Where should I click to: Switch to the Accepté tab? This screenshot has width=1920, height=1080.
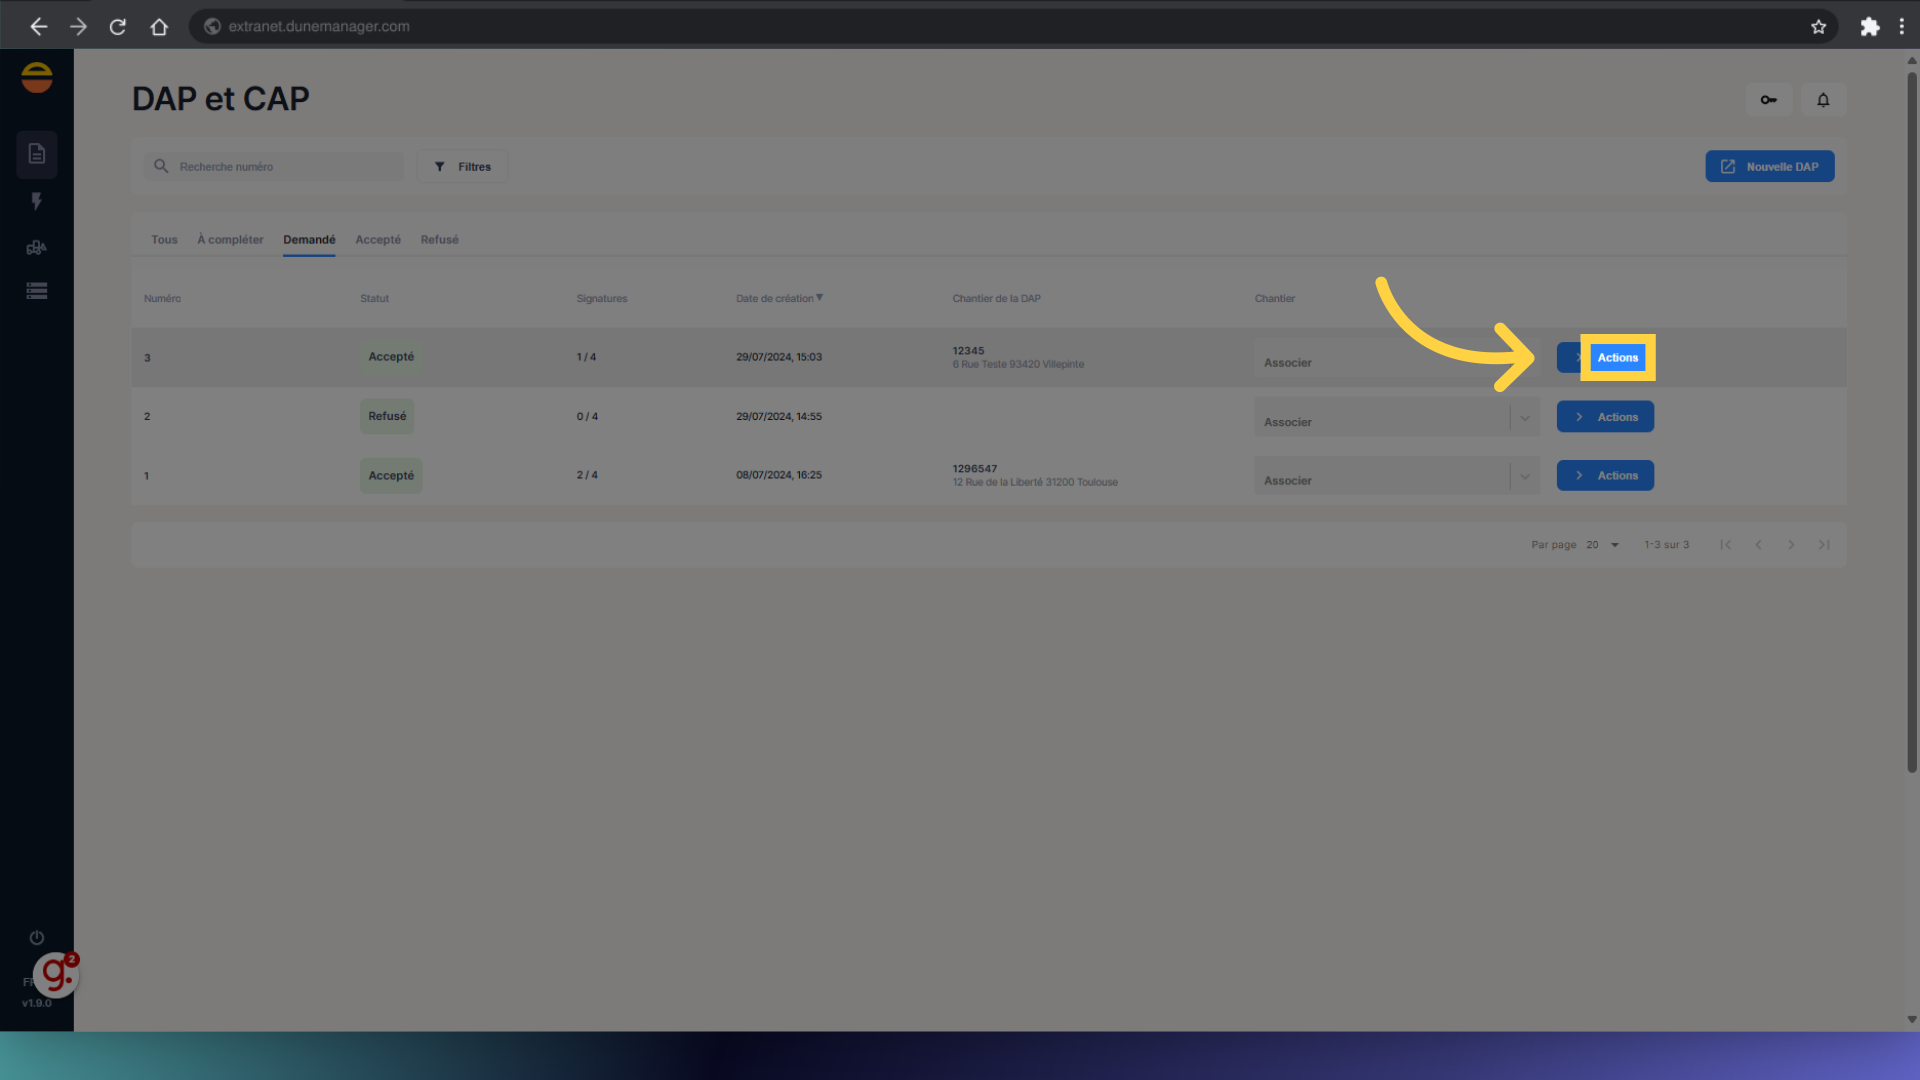click(x=377, y=240)
